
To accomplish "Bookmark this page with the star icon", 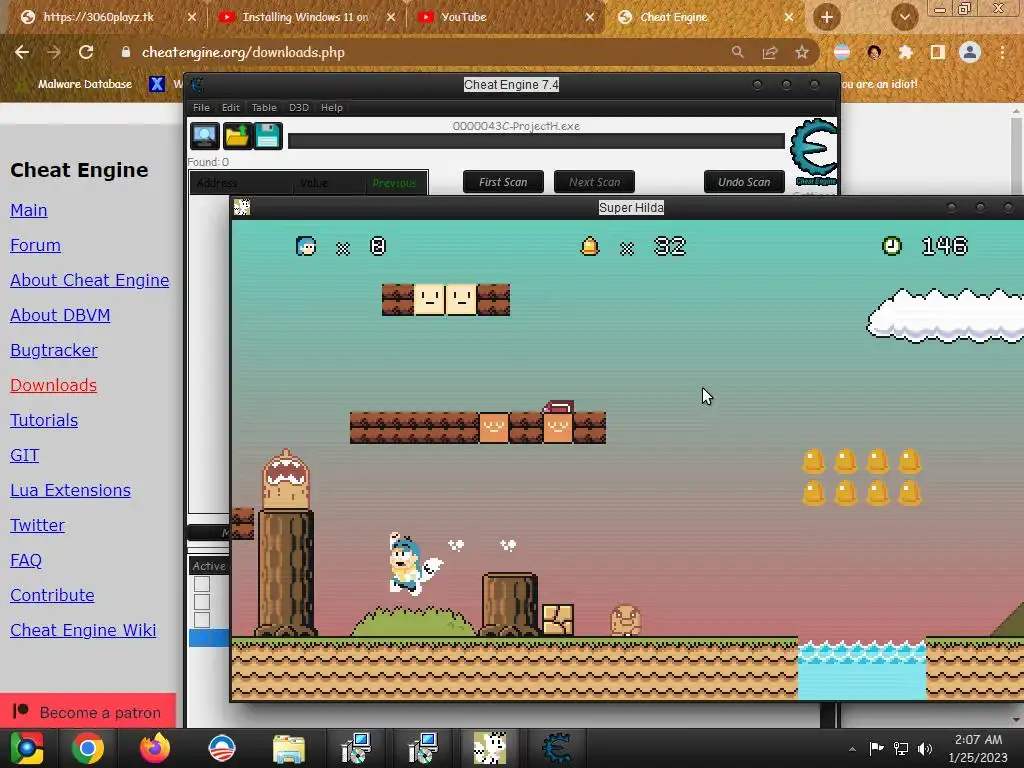I will click(x=802, y=52).
